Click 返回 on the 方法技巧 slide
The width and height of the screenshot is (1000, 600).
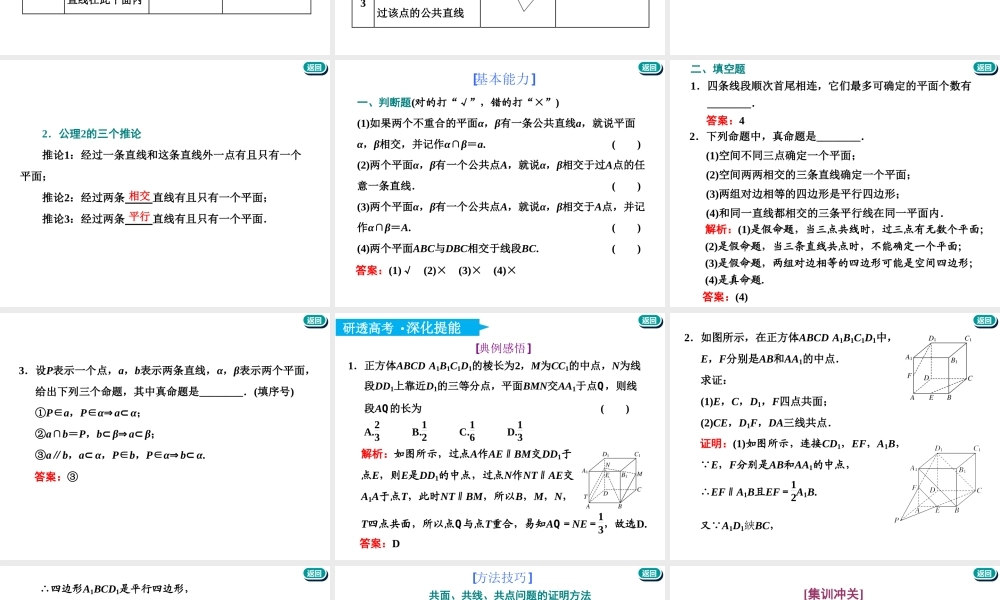651,573
